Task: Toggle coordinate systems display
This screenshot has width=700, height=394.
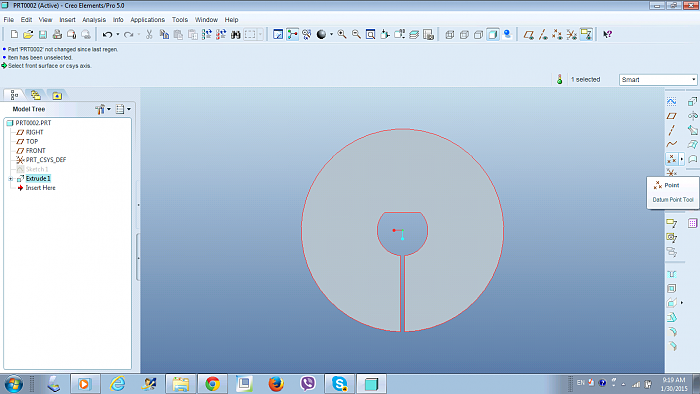Action: point(572,34)
